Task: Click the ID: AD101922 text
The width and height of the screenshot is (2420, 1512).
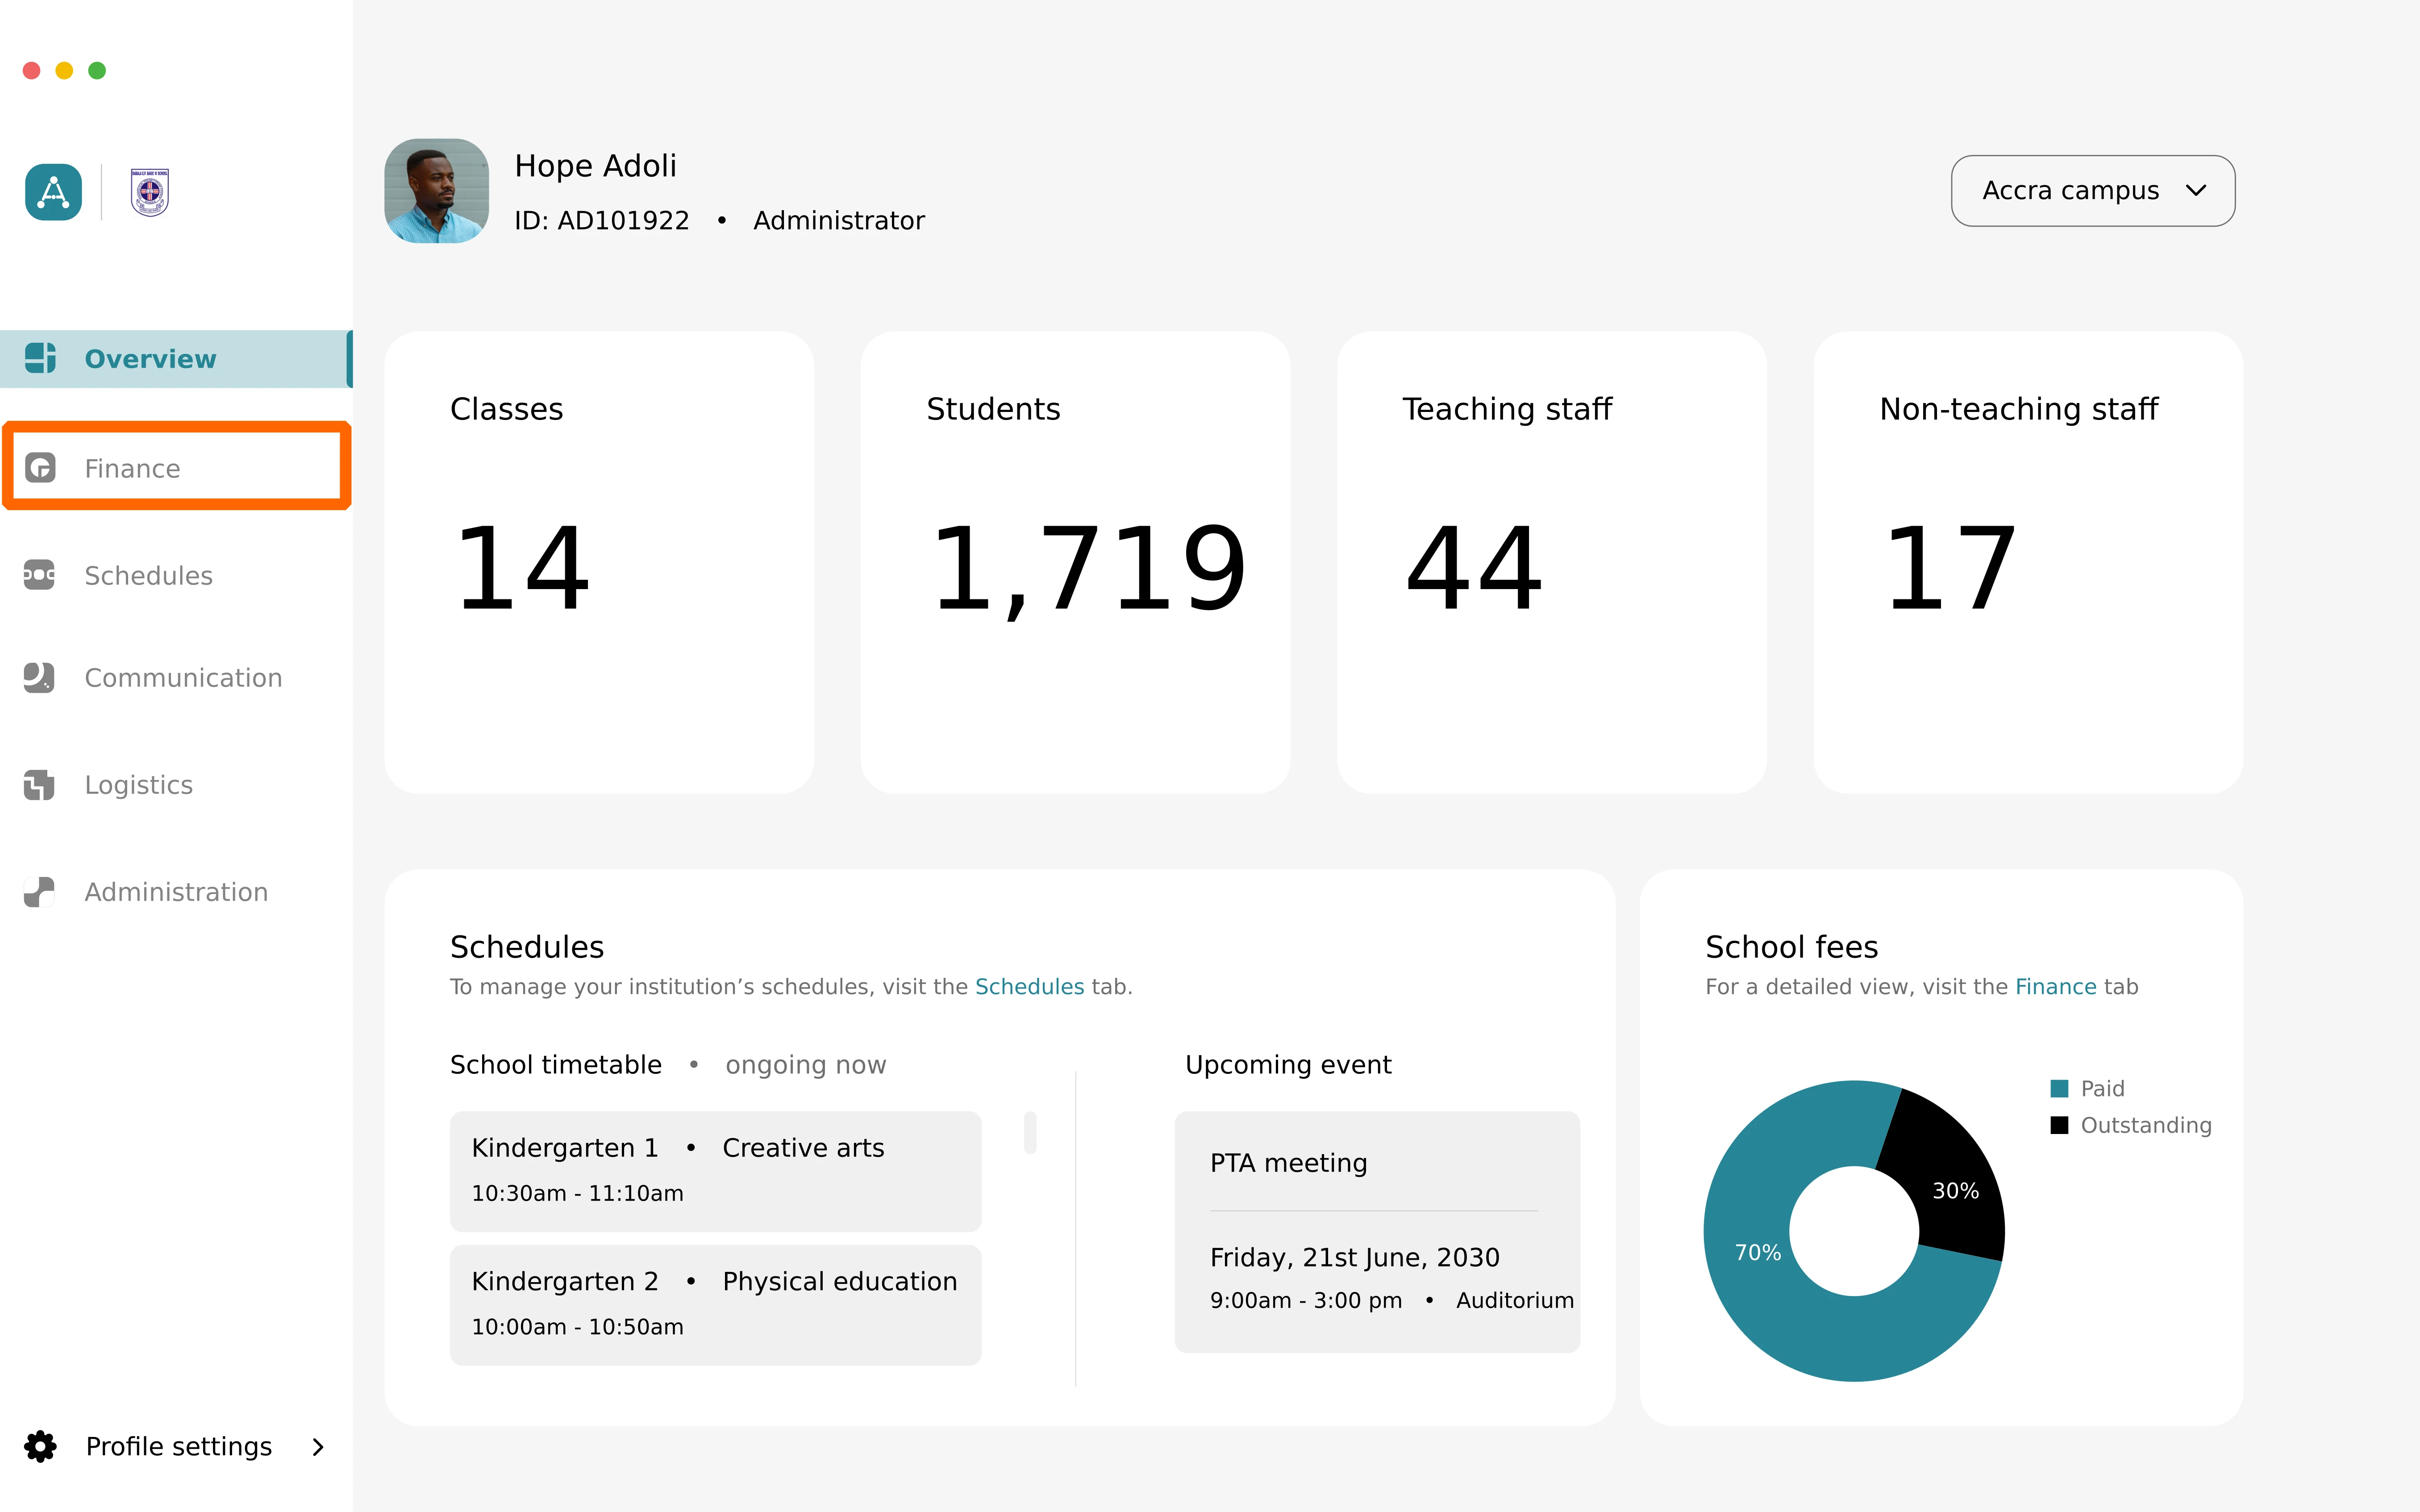Action: pos(602,221)
